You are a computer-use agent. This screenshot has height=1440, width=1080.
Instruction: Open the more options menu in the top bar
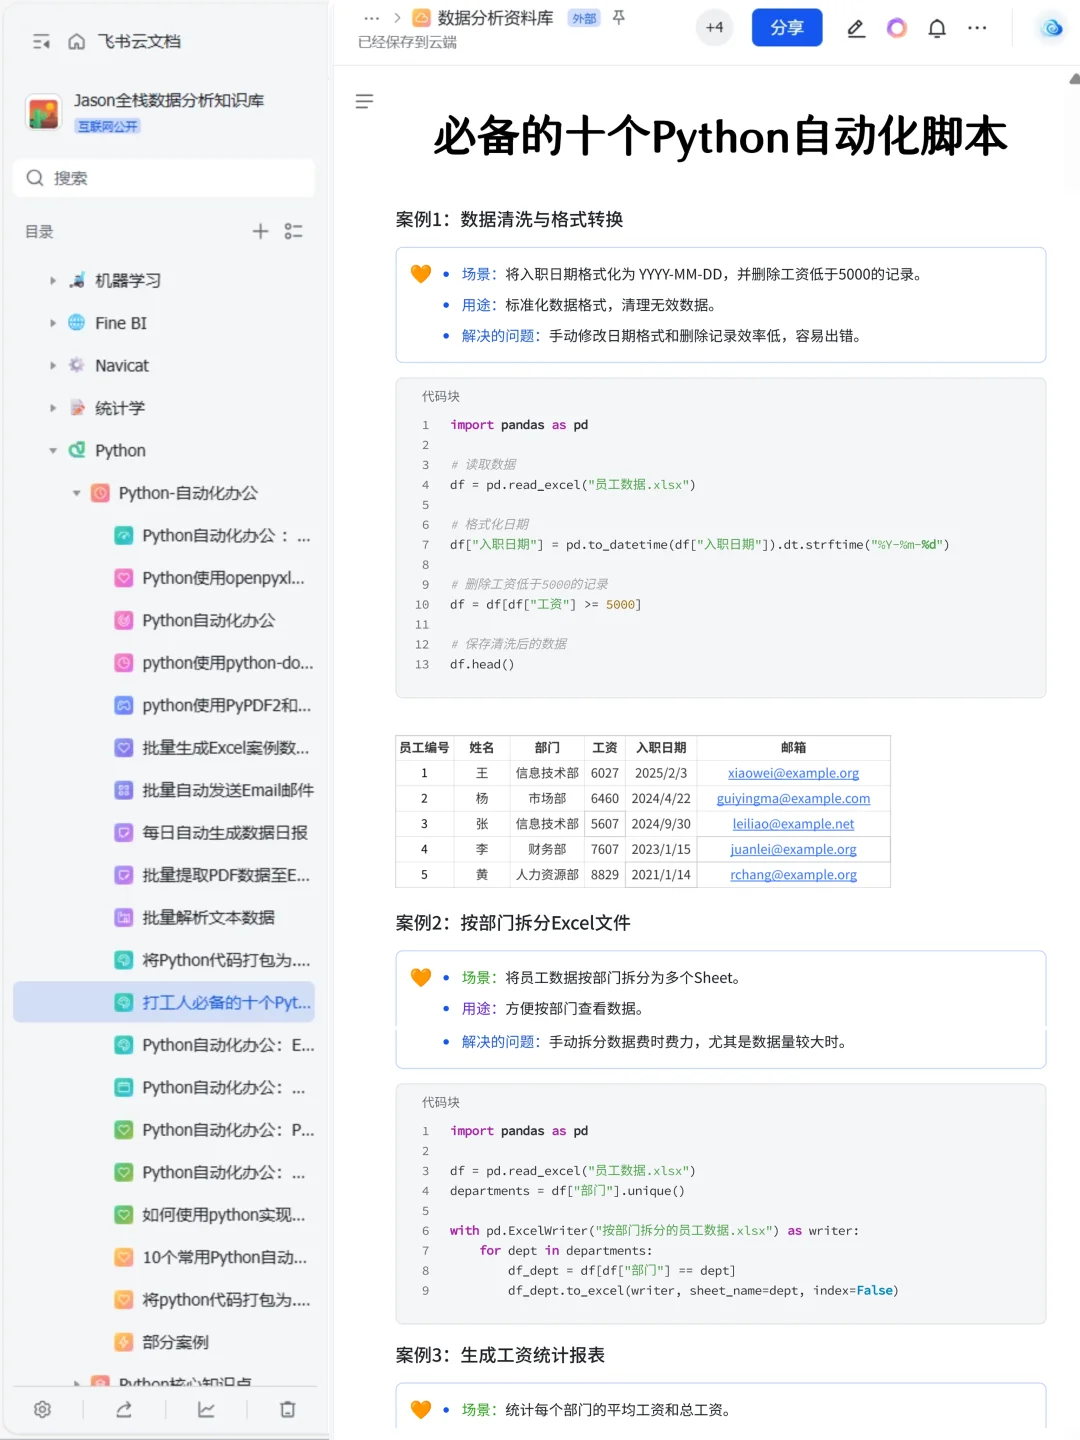(x=977, y=28)
